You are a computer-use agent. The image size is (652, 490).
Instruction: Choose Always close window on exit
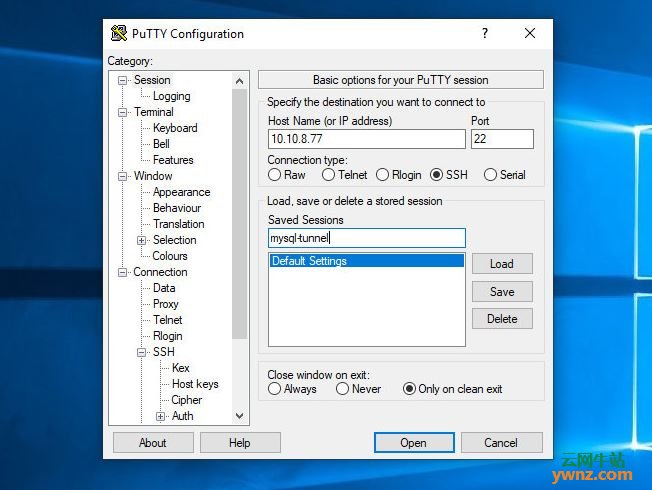274,389
